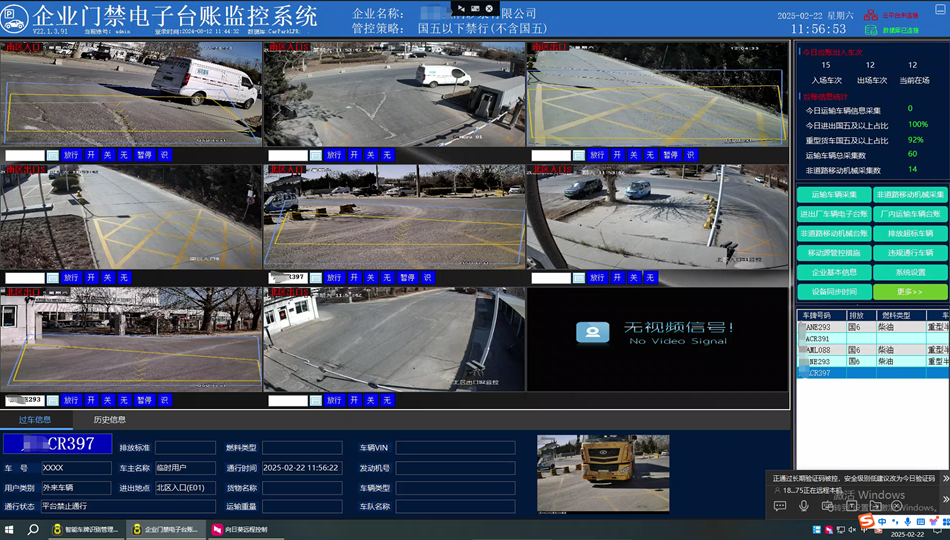The width and height of the screenshot is (950, 540).
Task: Click the 排放标准 input field
Action: tap(184, 448)
